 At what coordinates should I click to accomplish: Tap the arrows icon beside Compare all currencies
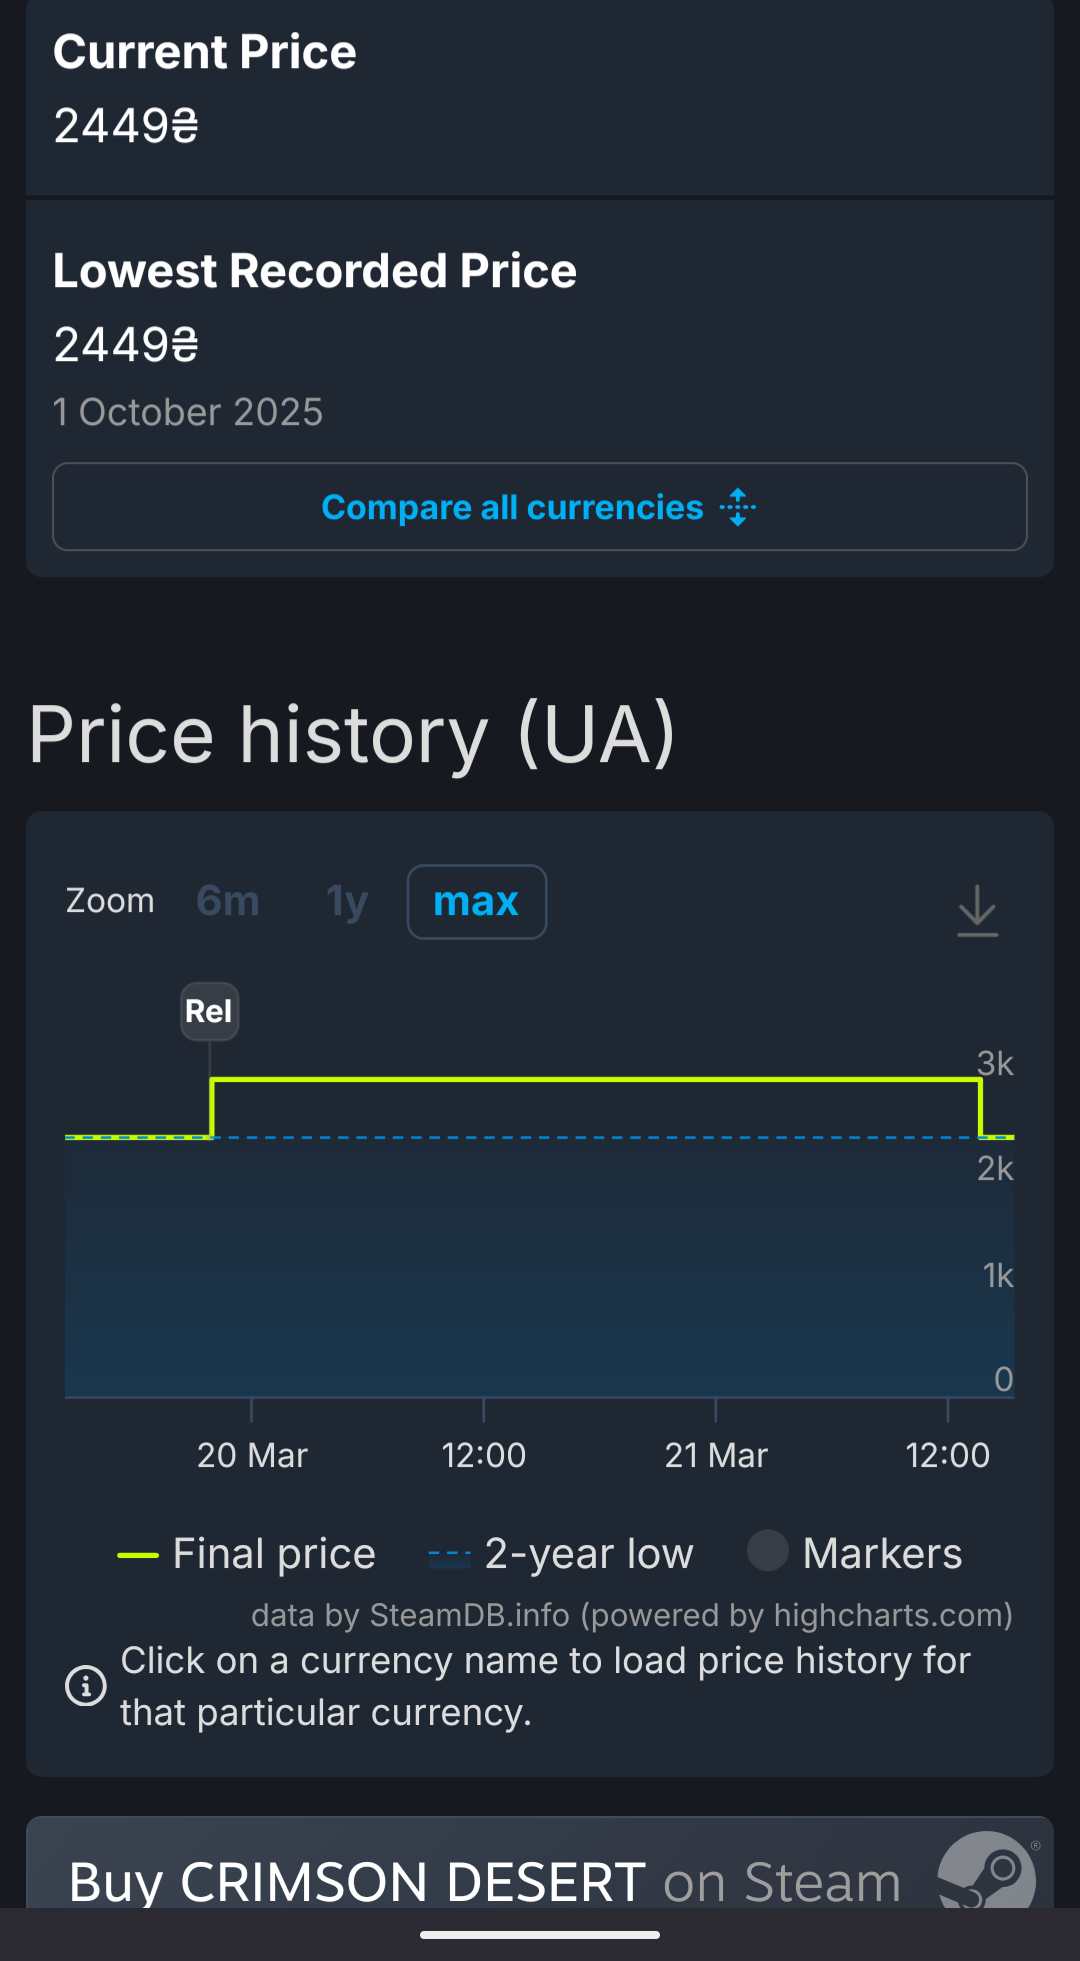click(738, 508)
